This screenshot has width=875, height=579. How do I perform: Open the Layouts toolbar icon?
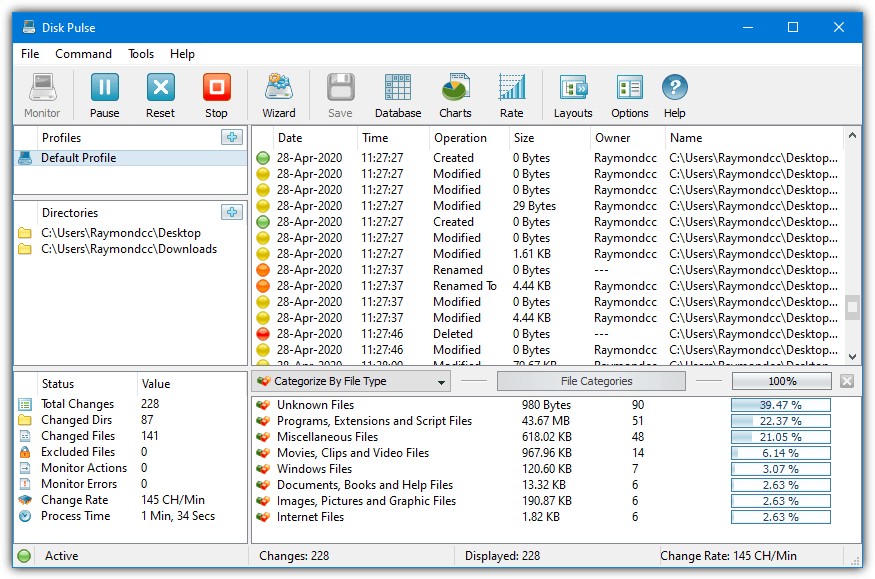coord(573,88)
